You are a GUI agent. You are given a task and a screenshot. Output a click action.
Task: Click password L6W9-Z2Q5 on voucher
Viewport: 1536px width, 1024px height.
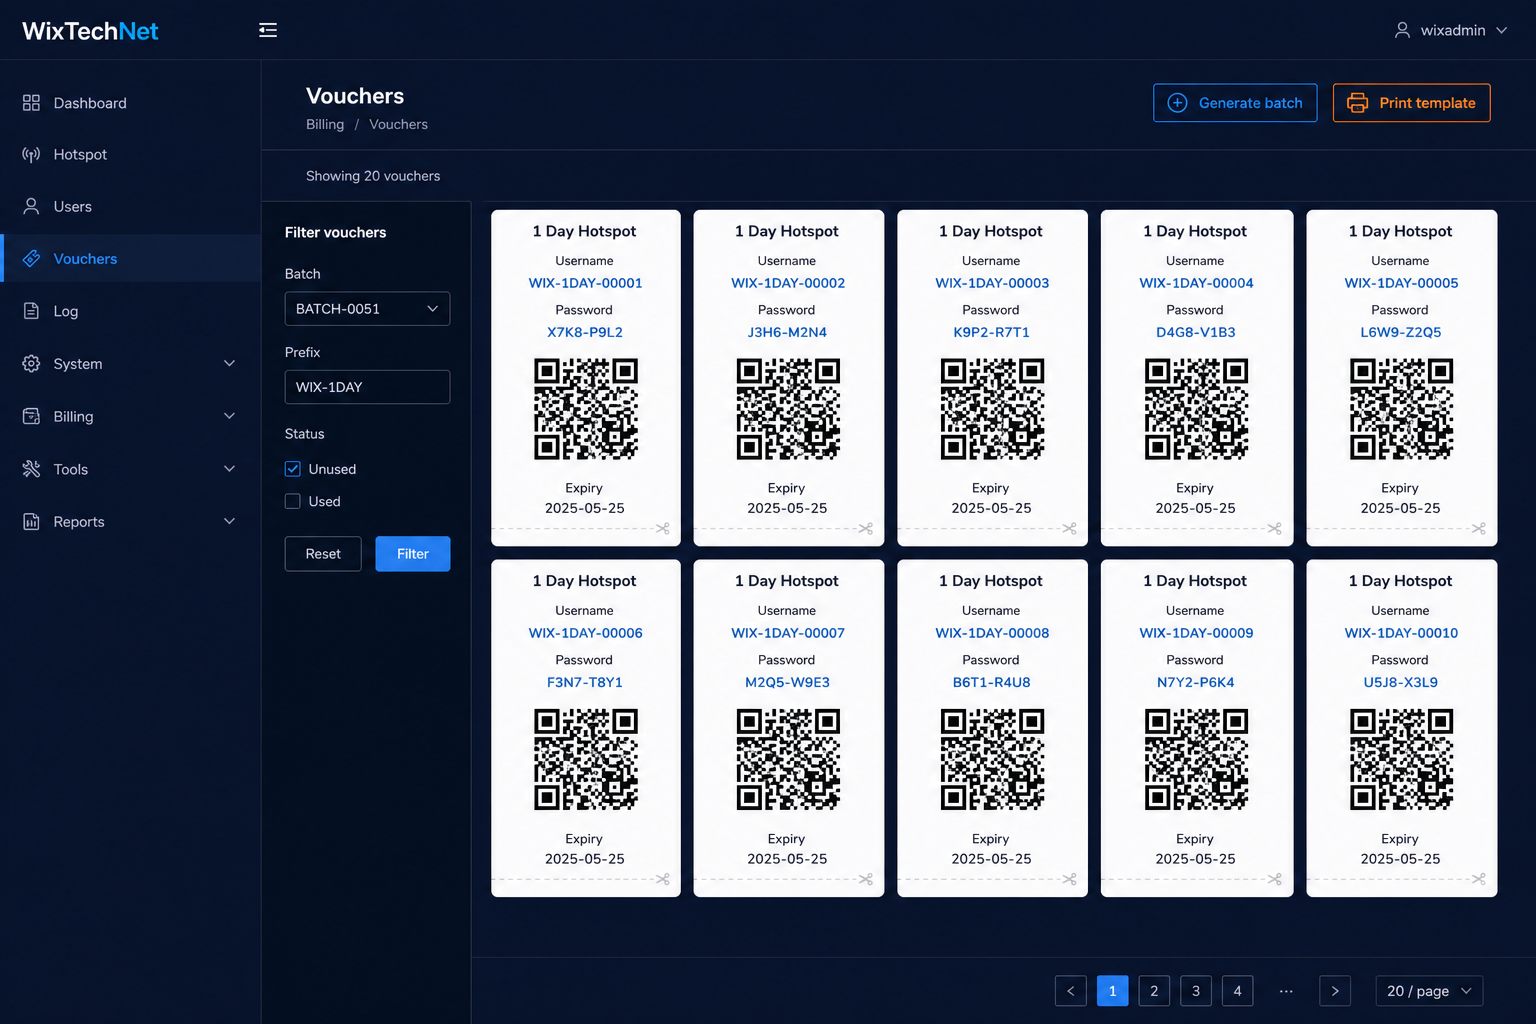(x=1400, y=333)
